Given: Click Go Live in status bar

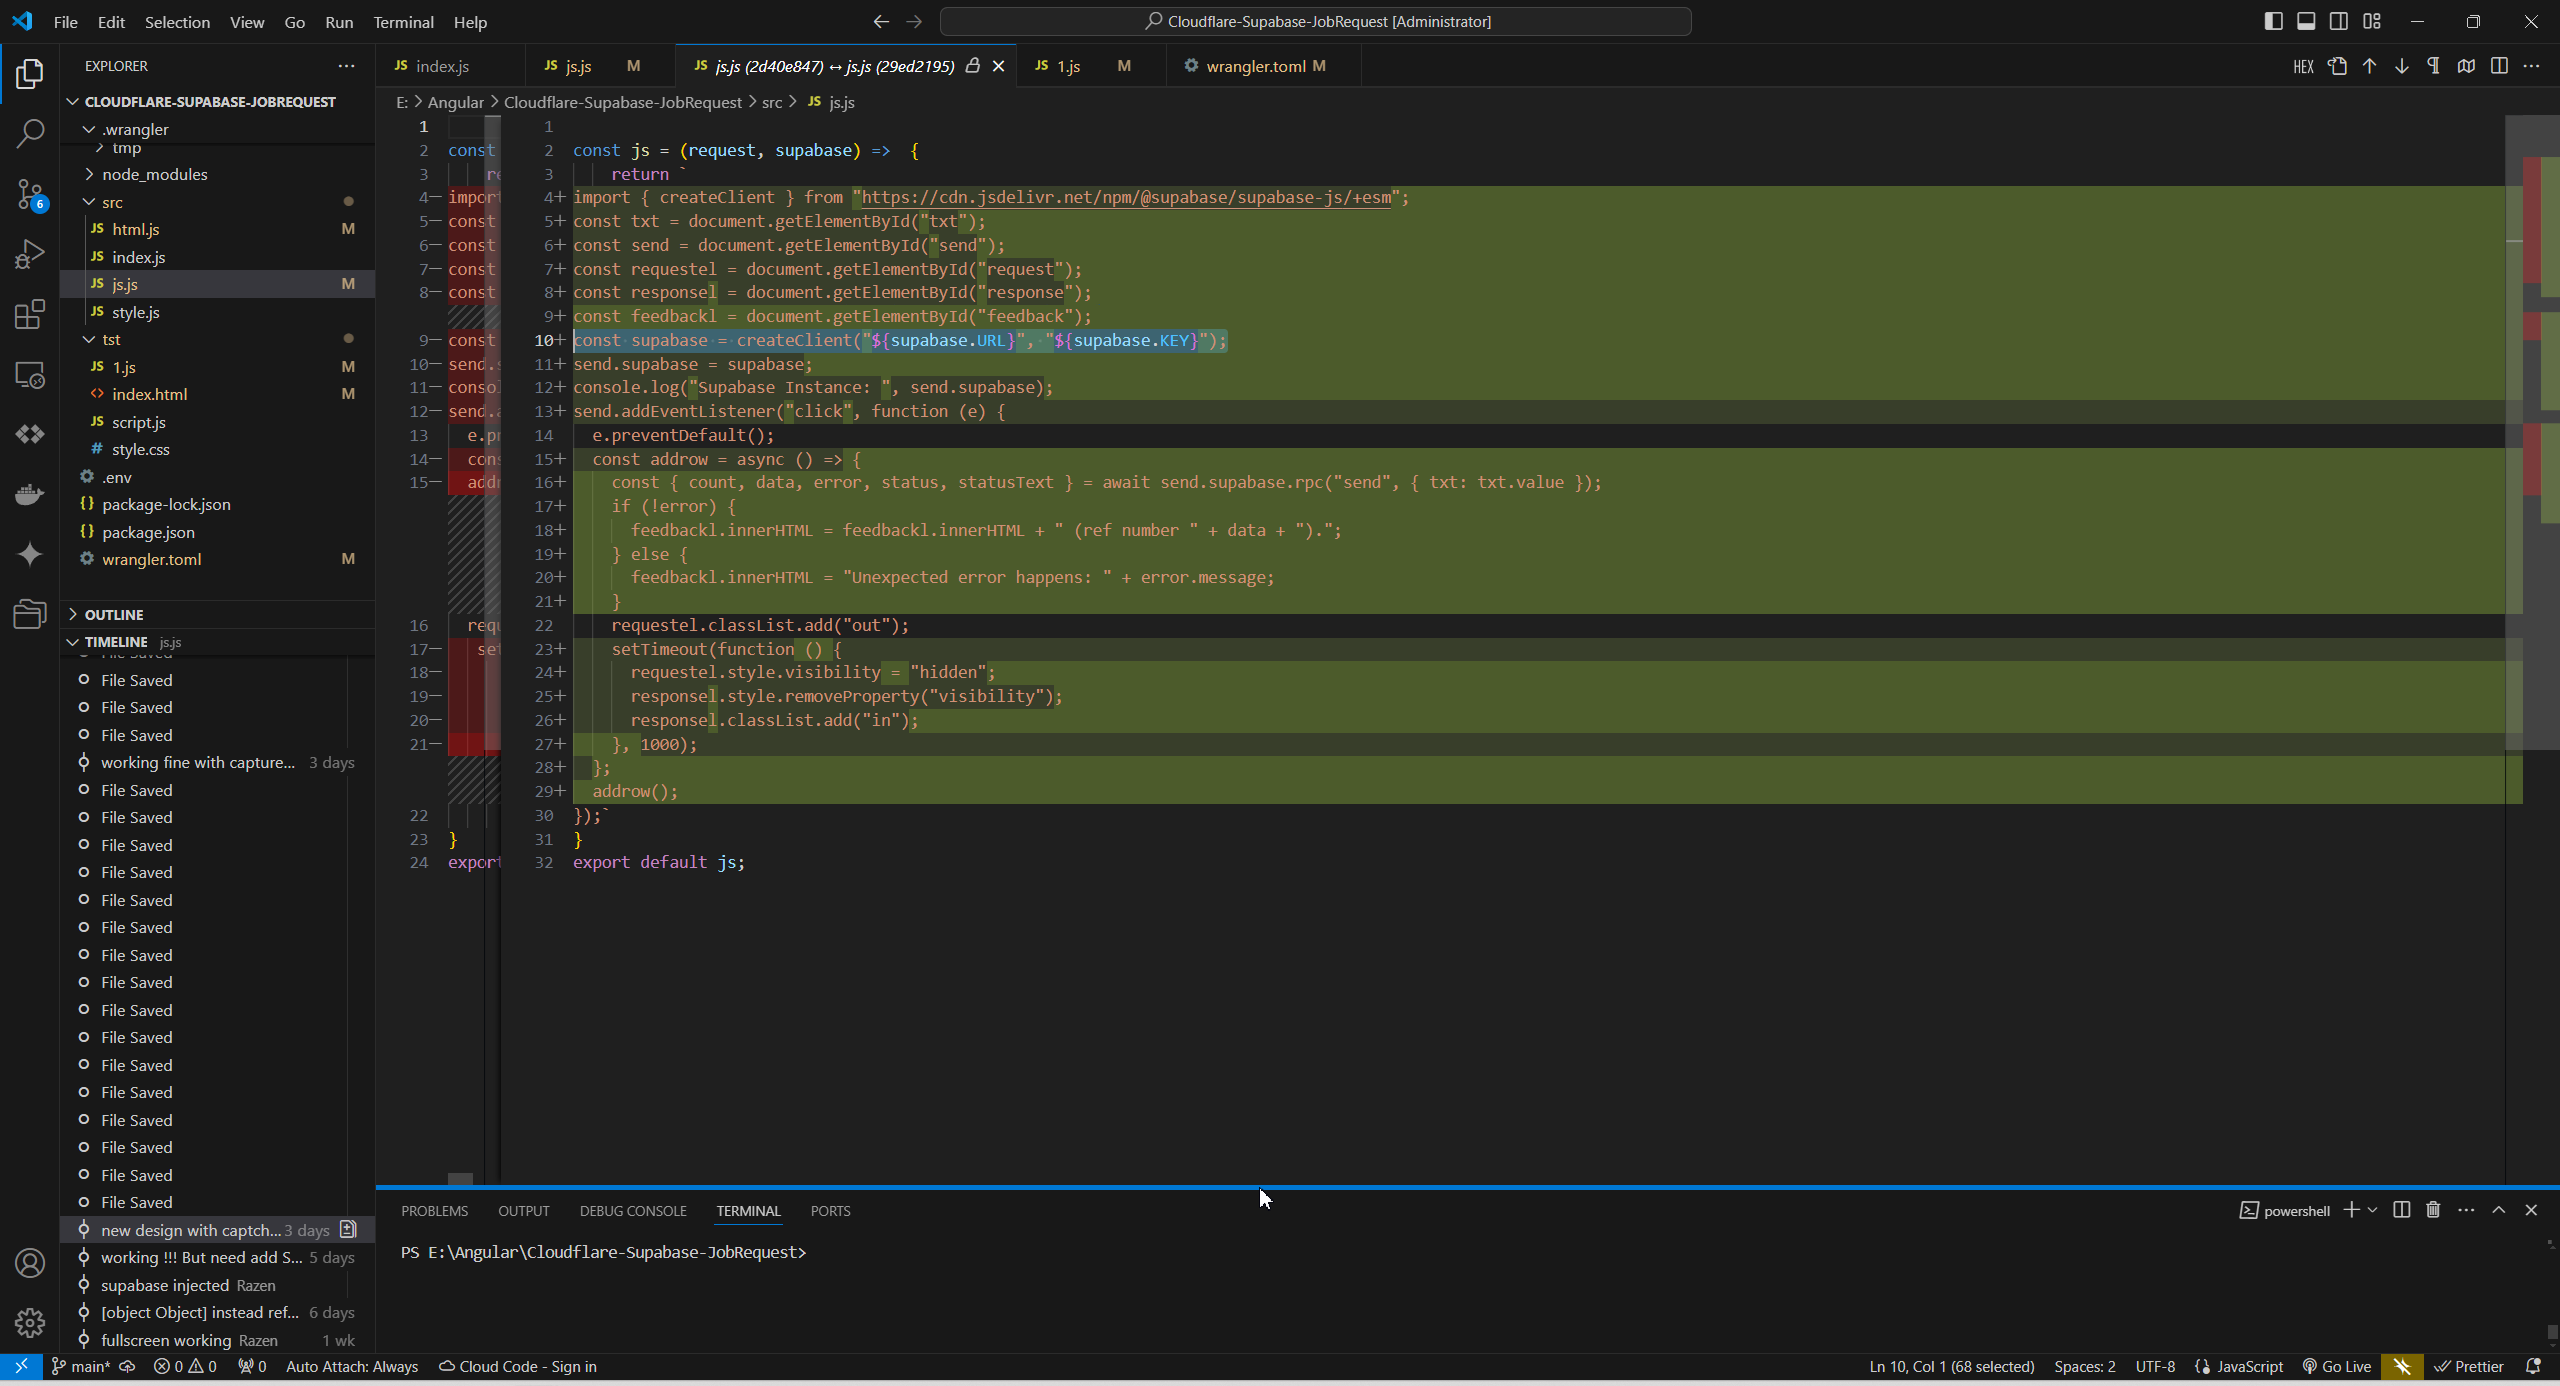Looking at the screenshot, I should 2336,1366.
